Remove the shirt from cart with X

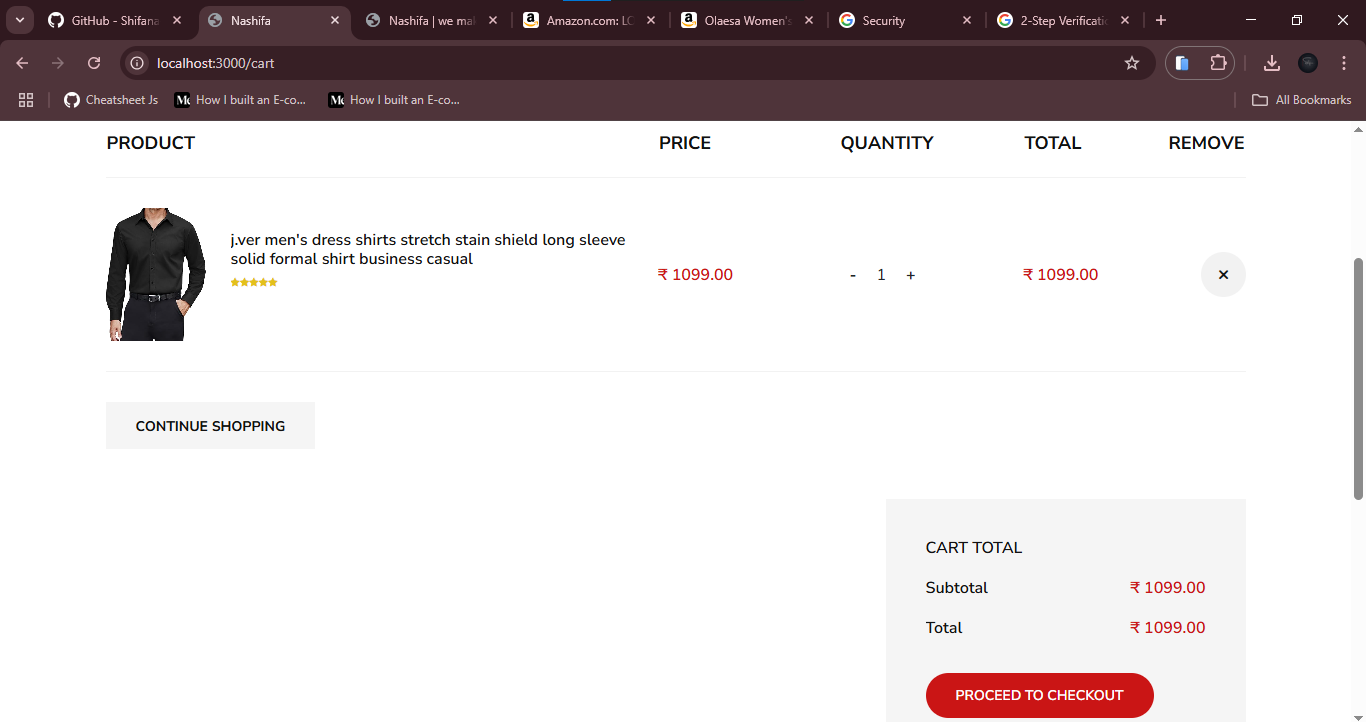pos(1223,275)
